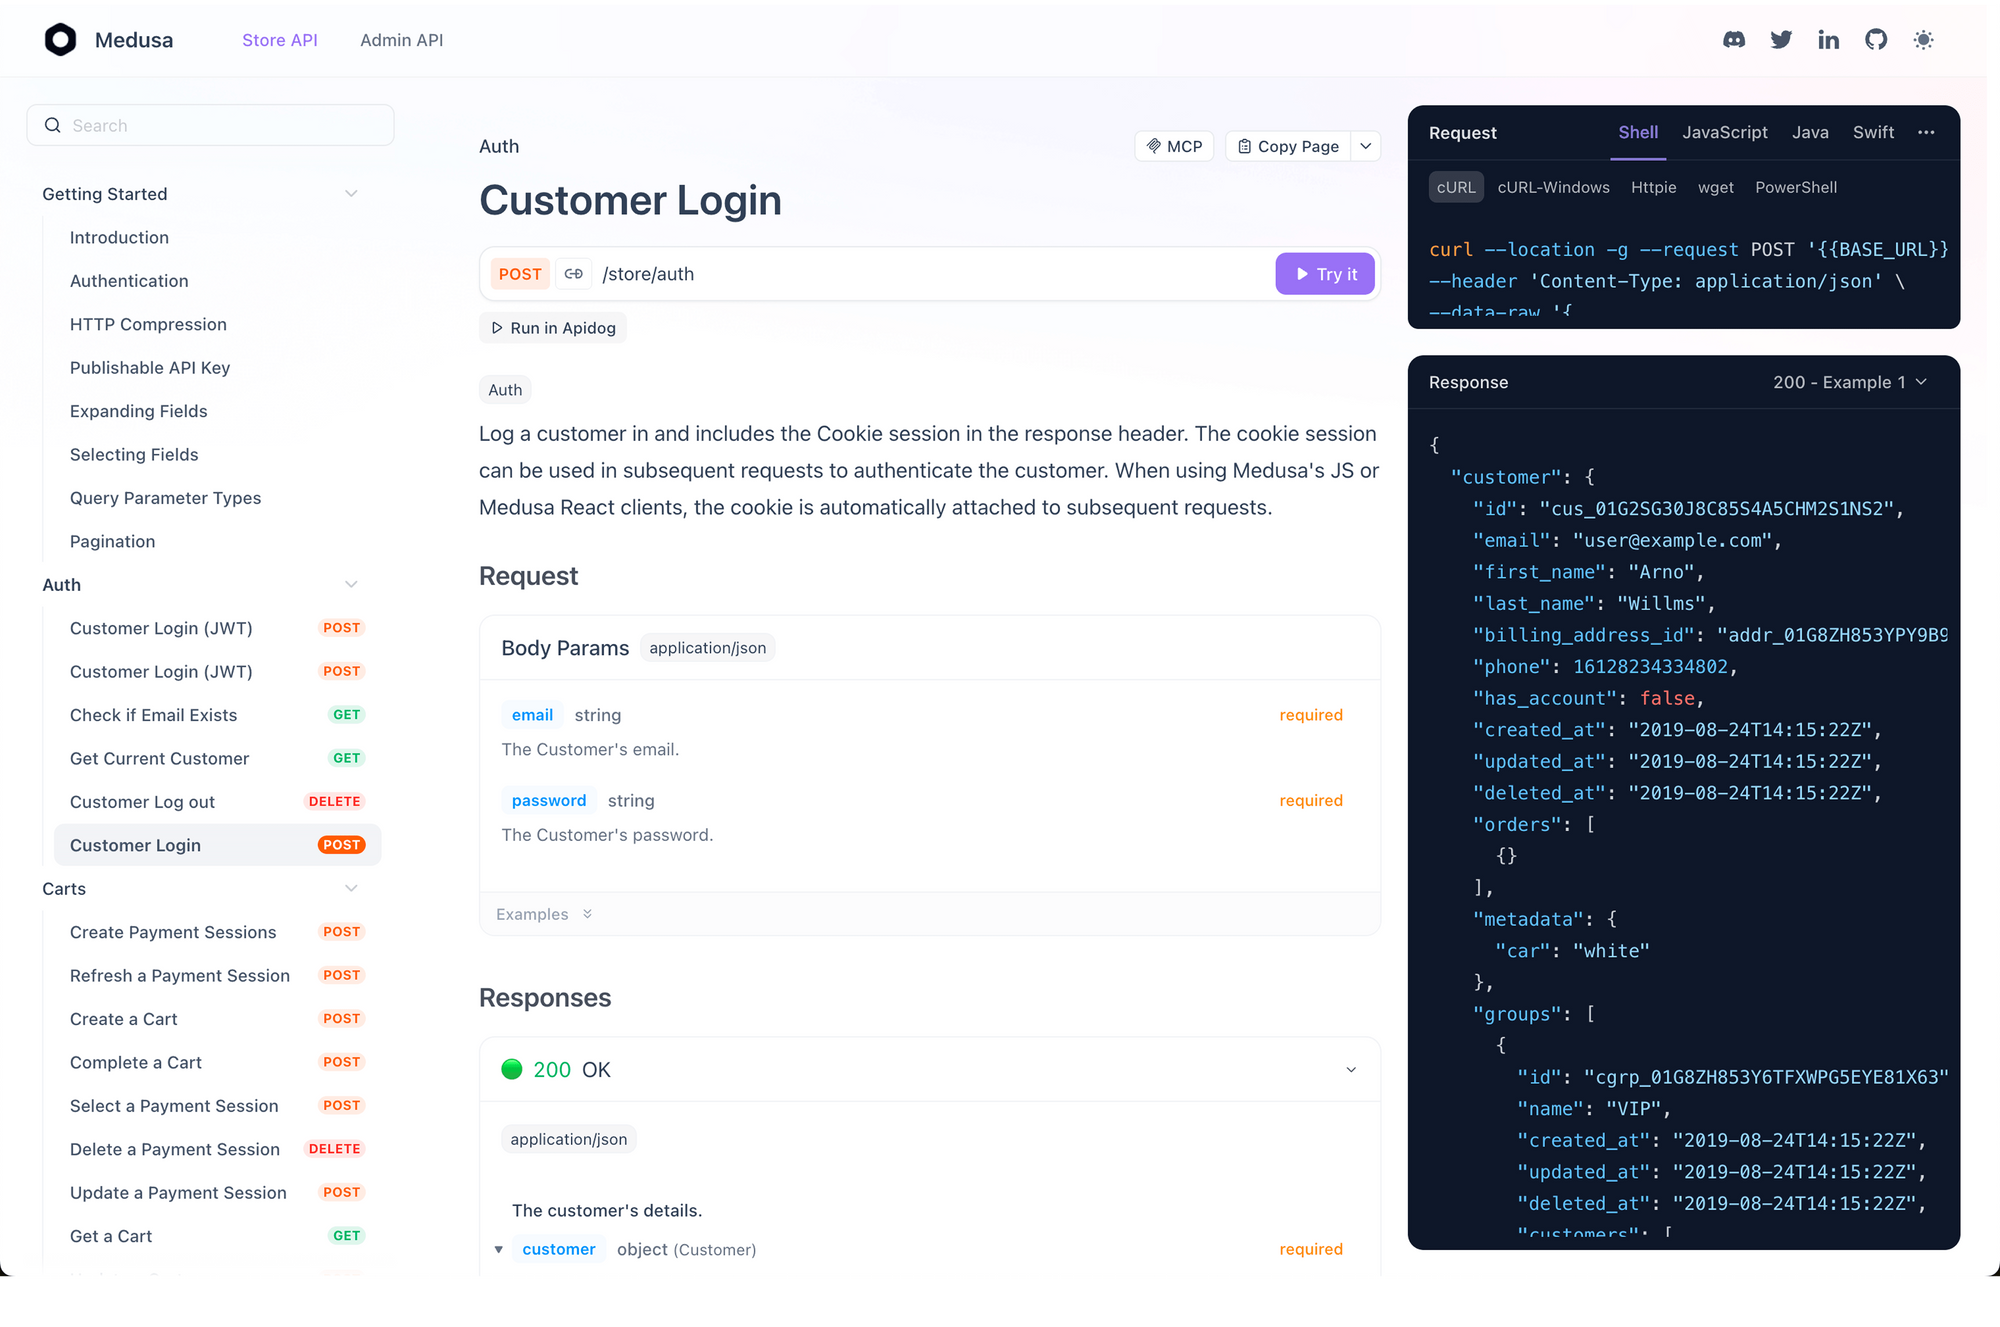Image resolution: width=2000 pixels, height=1327 pixels.
Task: Collapse the Getting Started sidebar section
Action: (x=351, y=194)
